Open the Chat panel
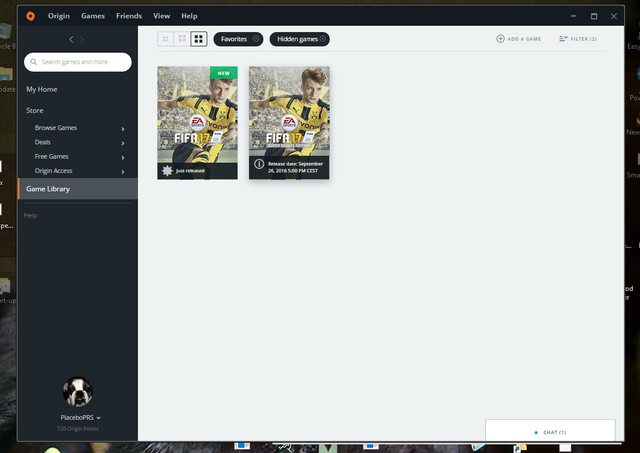Image resolution: width=640 pixels, height=453 pixels. [x=550, y=432]
